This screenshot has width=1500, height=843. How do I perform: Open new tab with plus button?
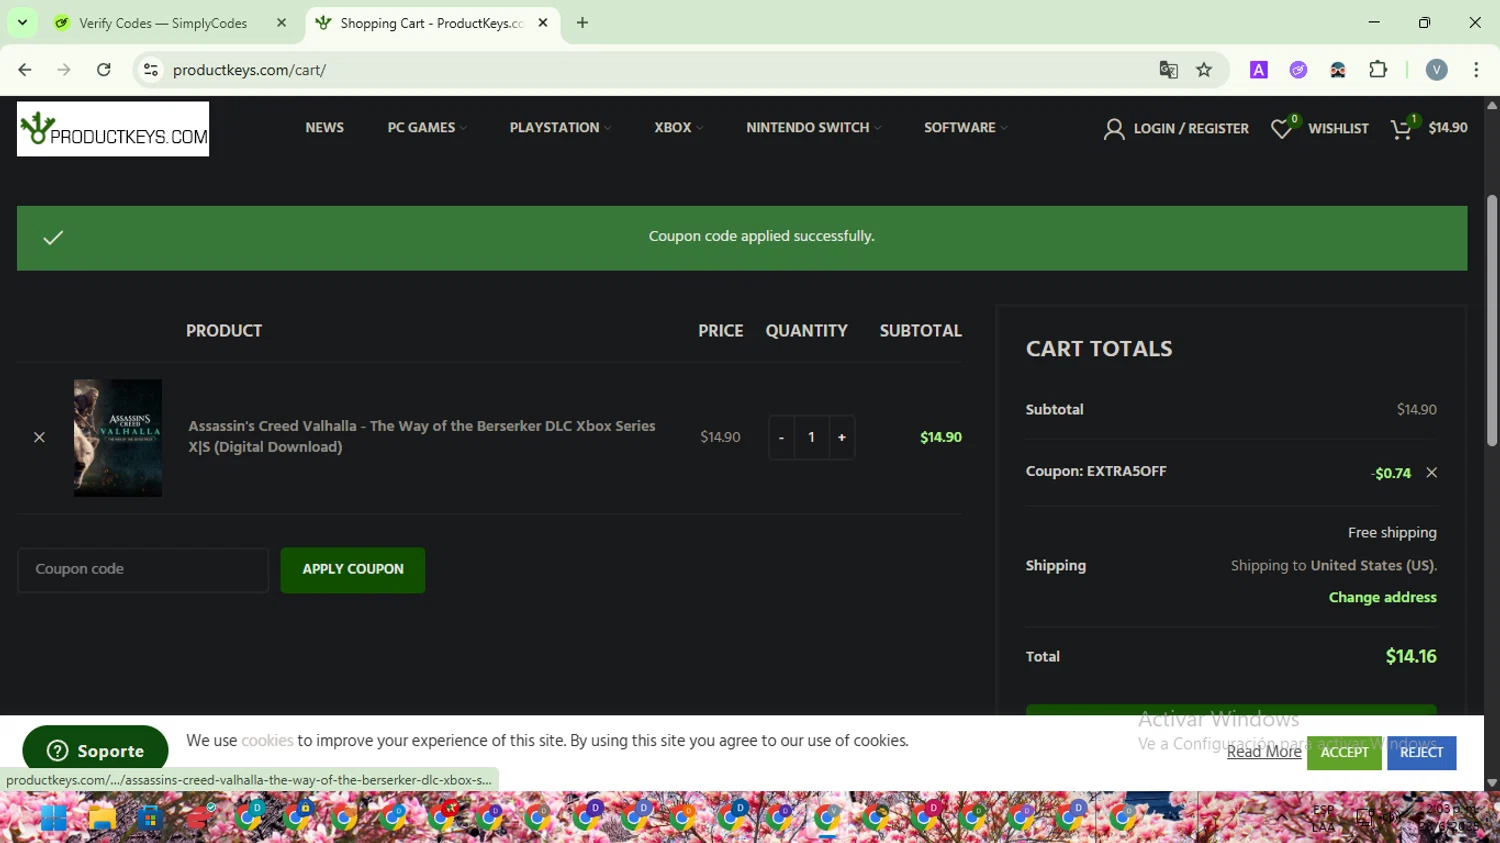[x=582, y=23]
